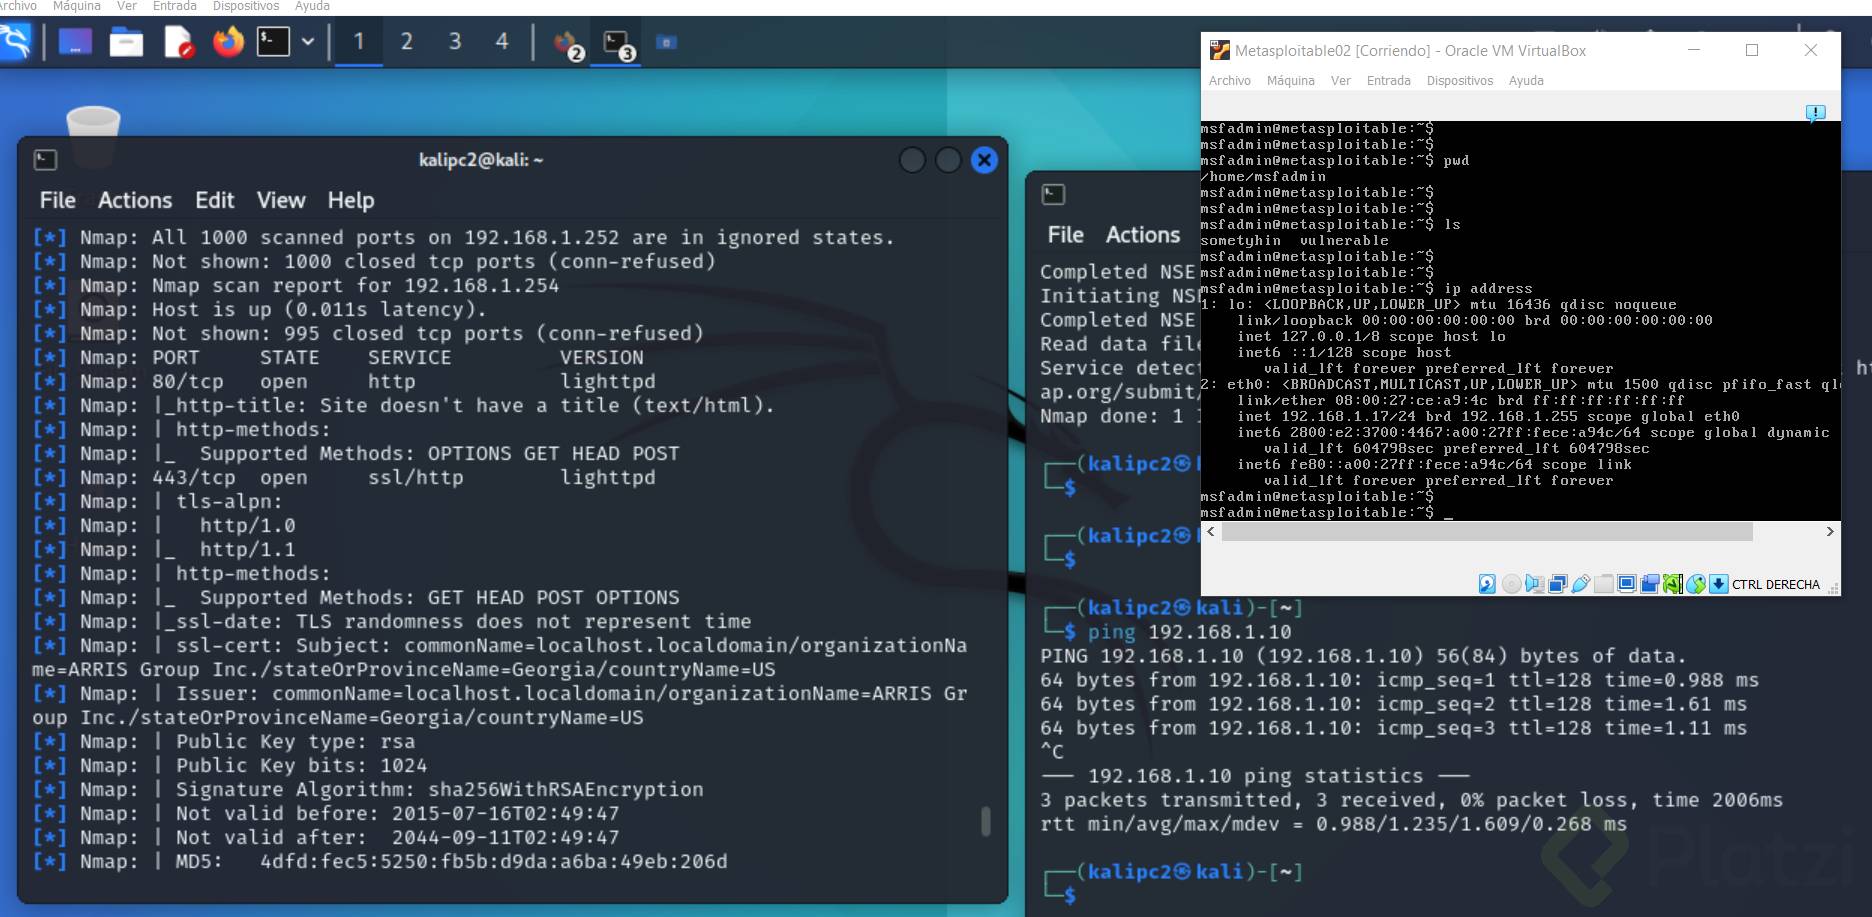The image size is (1872, 917).
Task: Open Máquina menu in Metasploitable02 window
Action: click(1291, 81)
